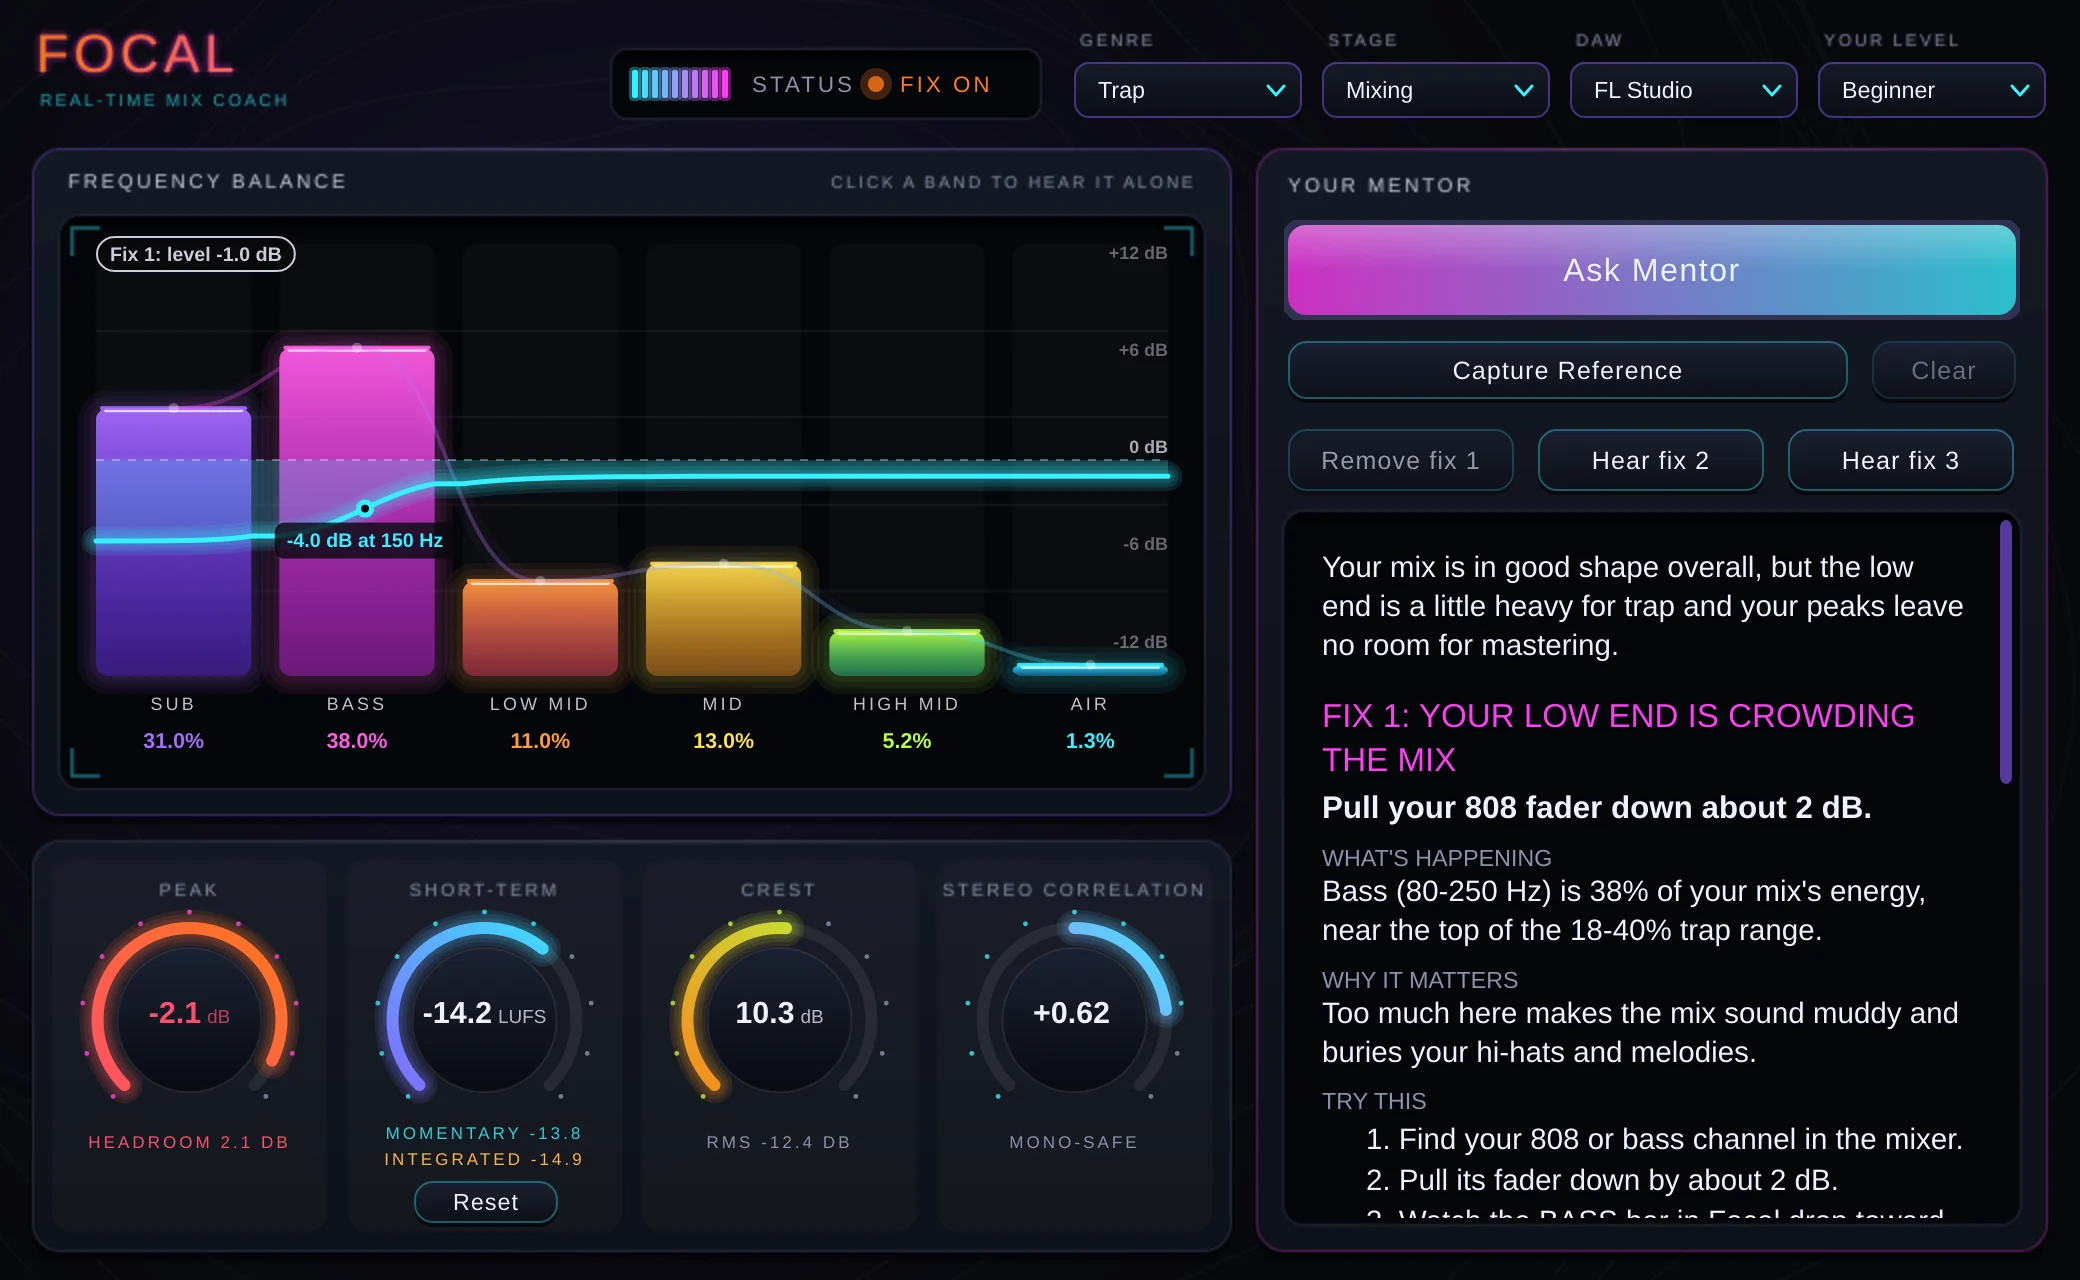Open the DAW dropdown showing FL Studio
Viewport: 2080px width, 1280px height.
1683,90
